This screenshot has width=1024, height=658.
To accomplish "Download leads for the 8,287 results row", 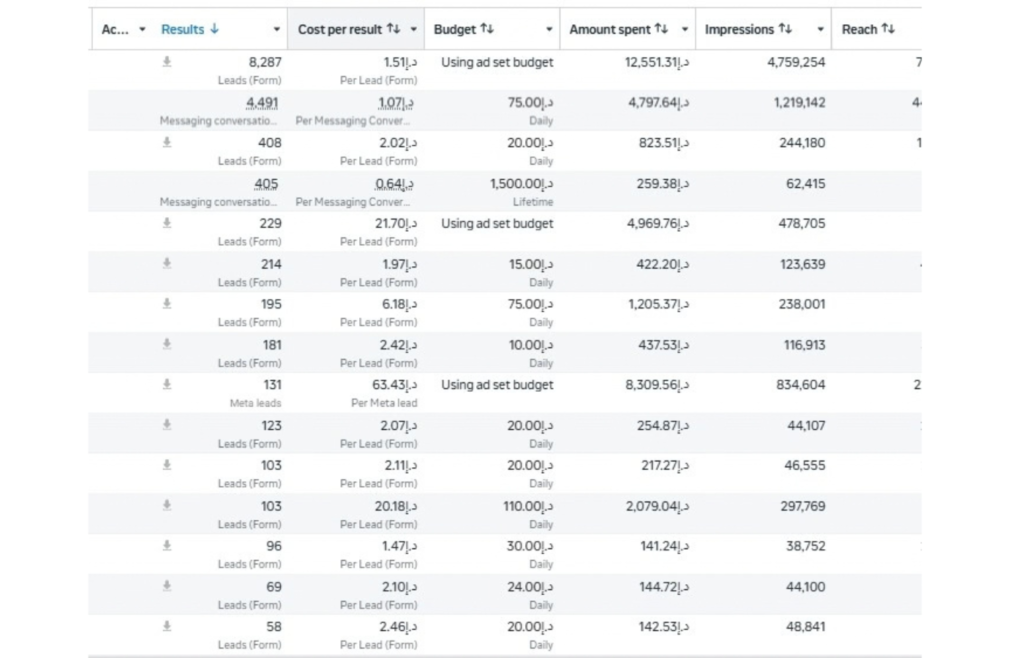I will [x=167, y=62].
